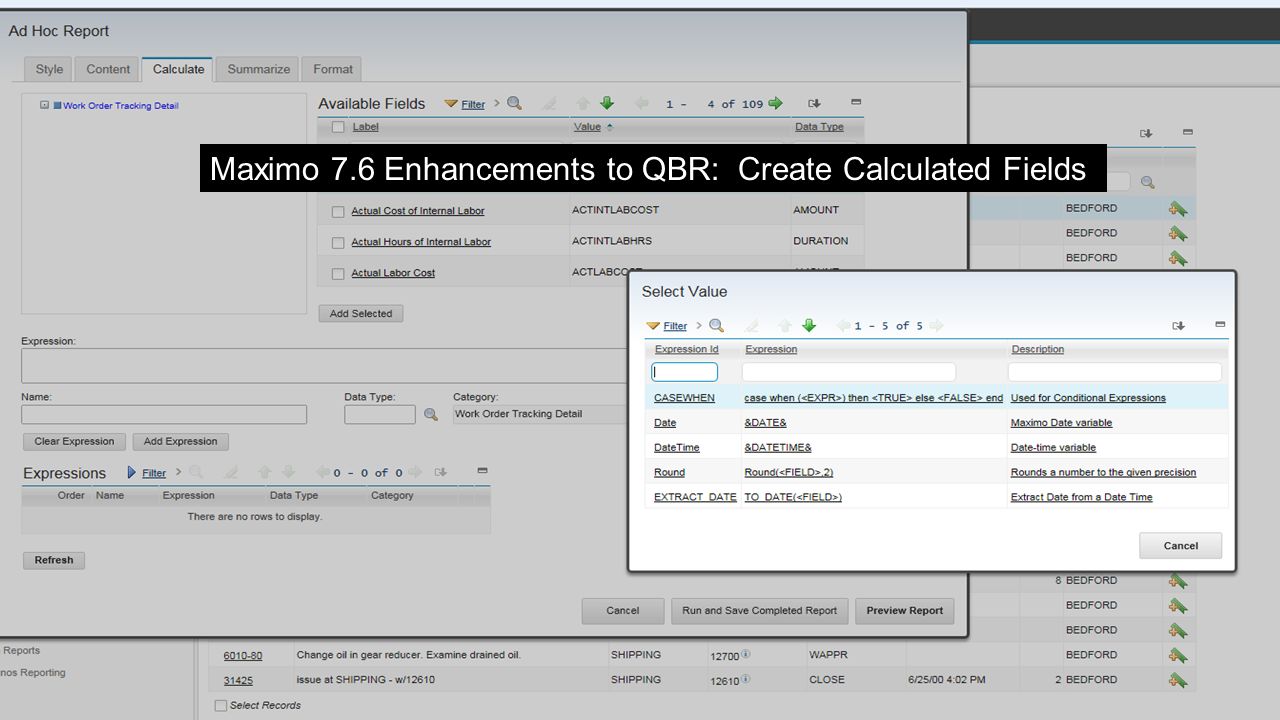Switch to the Content tab

(x=108, y=69)
